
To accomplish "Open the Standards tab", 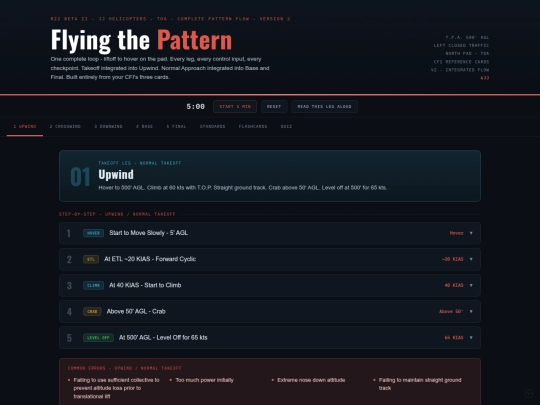I will [212, 127].
